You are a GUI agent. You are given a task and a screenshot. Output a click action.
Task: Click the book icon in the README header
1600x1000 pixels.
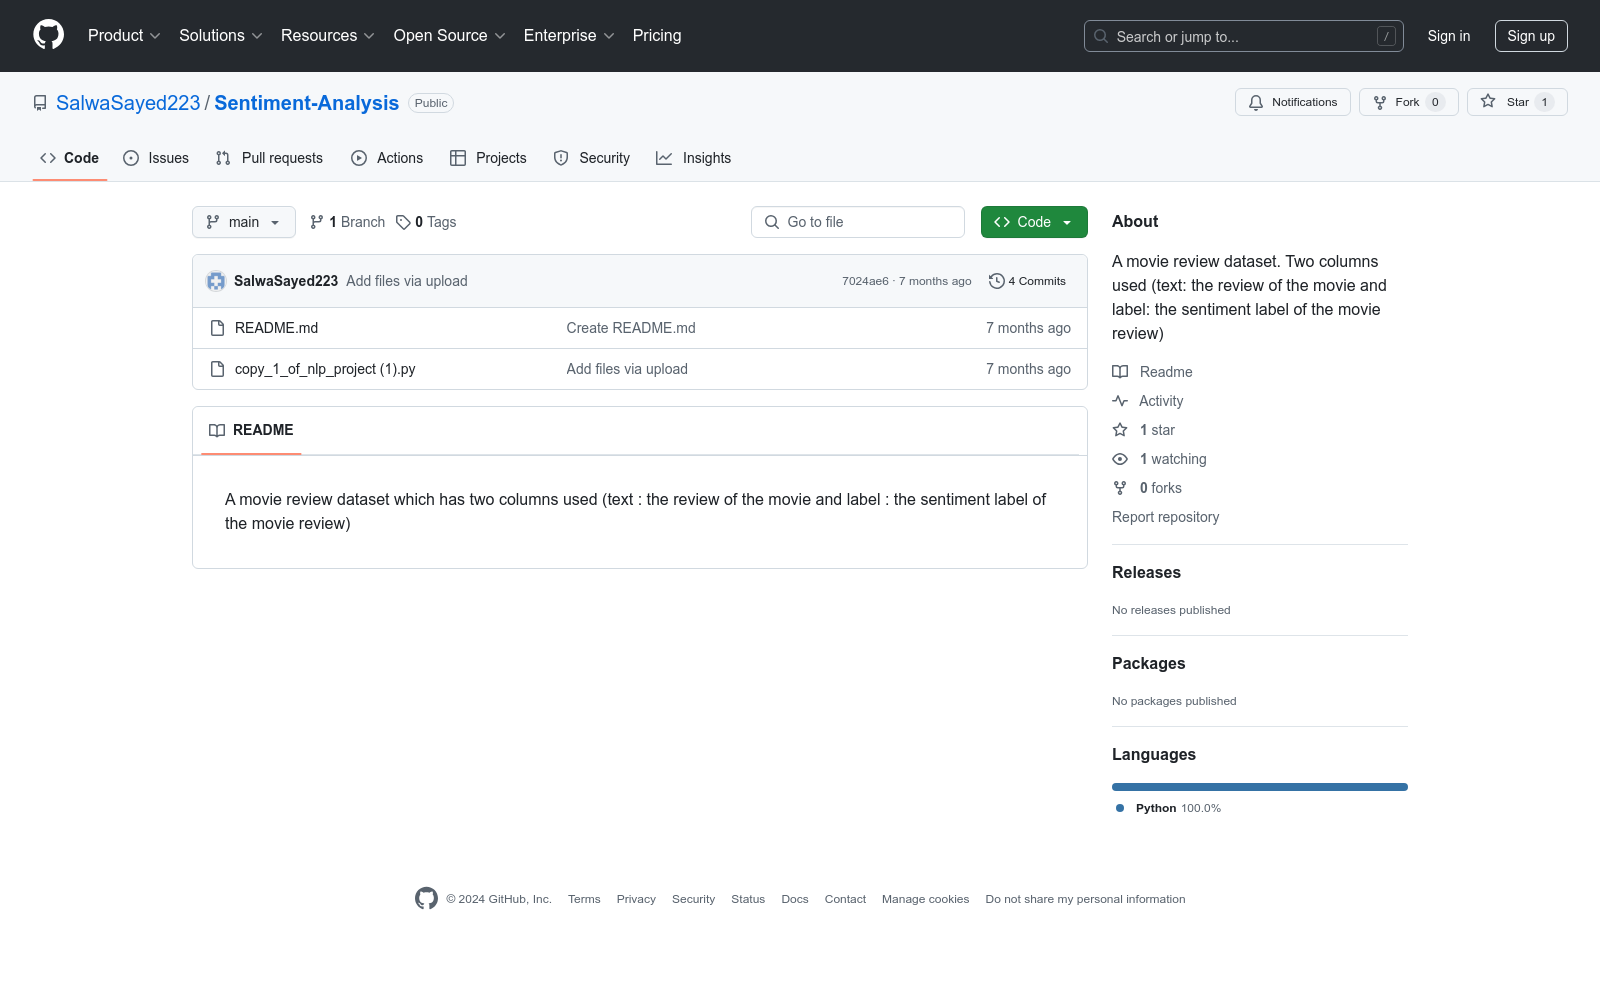point(217,430)
